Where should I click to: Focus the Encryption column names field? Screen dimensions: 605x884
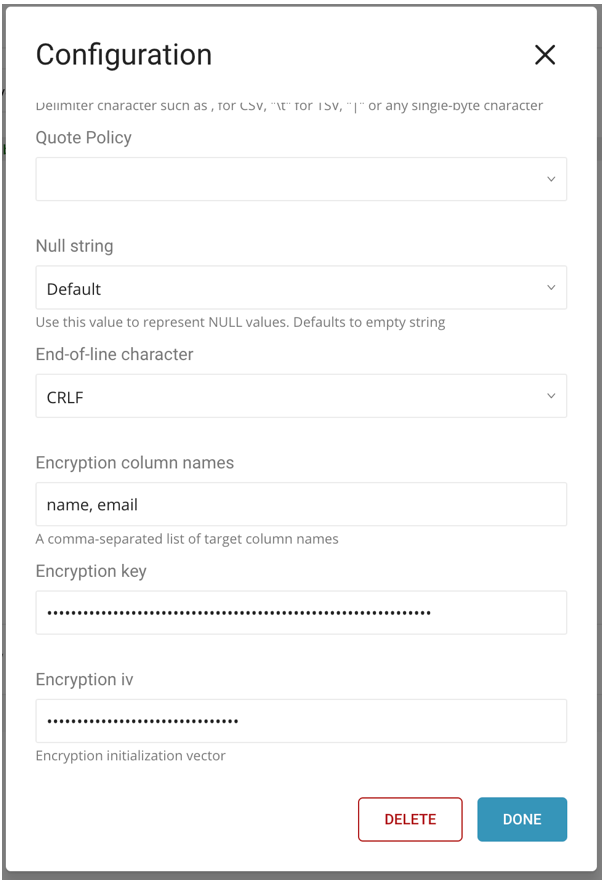pos(300,505)
